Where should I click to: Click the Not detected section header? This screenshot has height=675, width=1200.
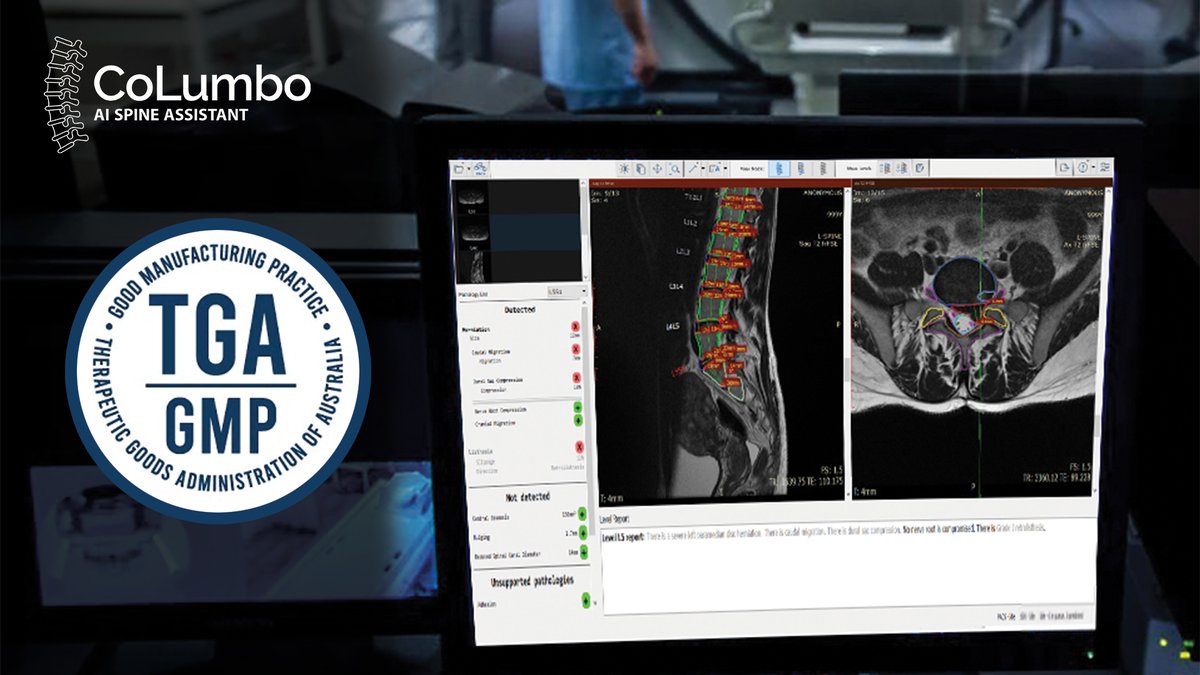528,497
